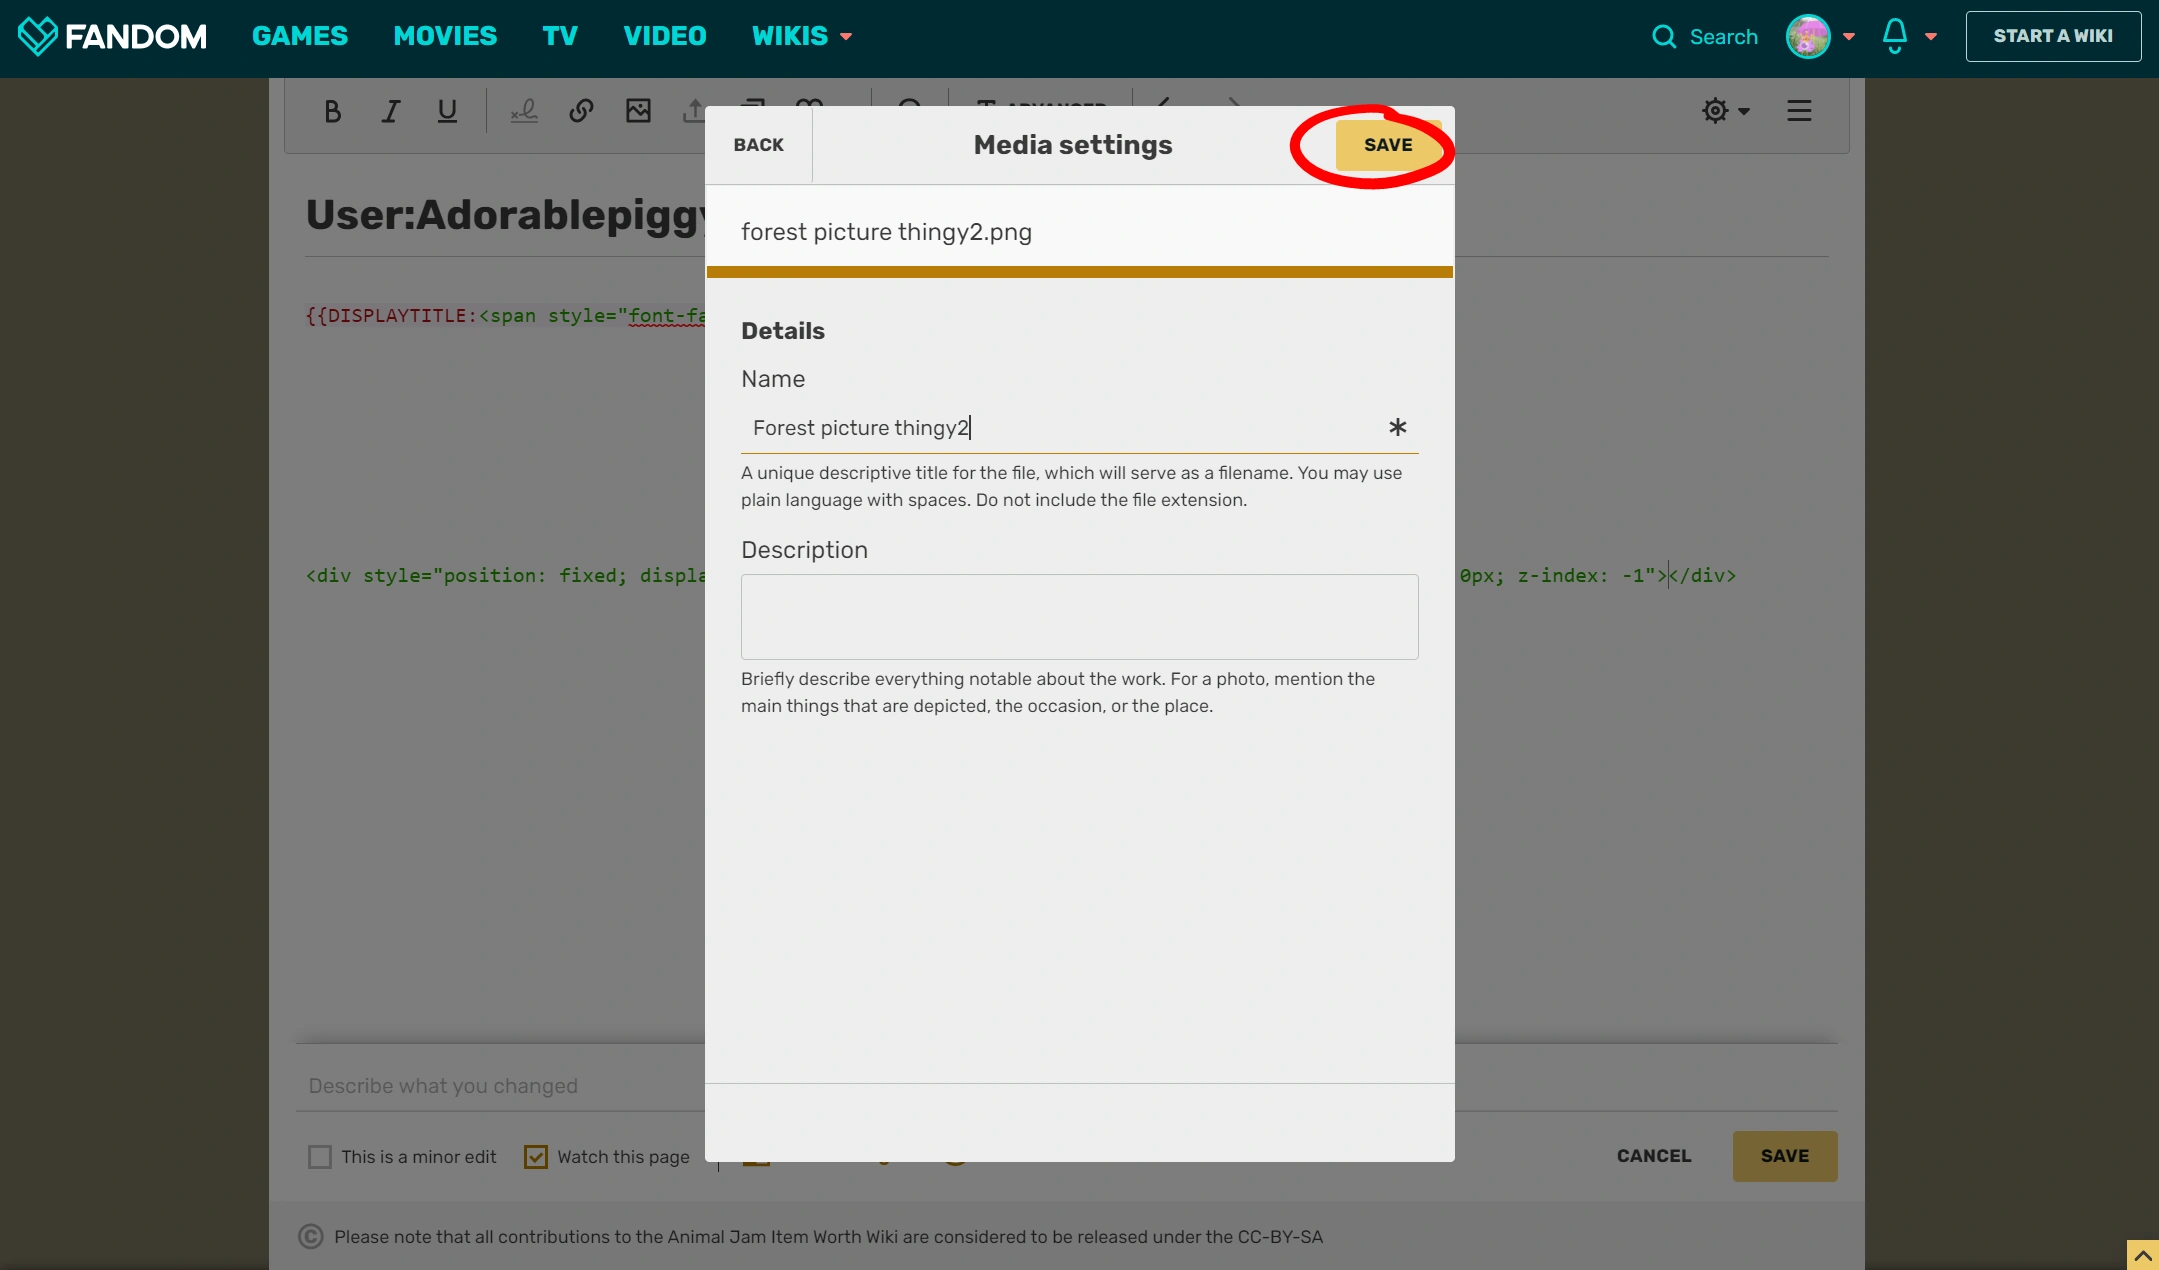Uncheck the 'Watch this page' checkbox
Screen dimensions: 2159x1270
(536, 1157)
